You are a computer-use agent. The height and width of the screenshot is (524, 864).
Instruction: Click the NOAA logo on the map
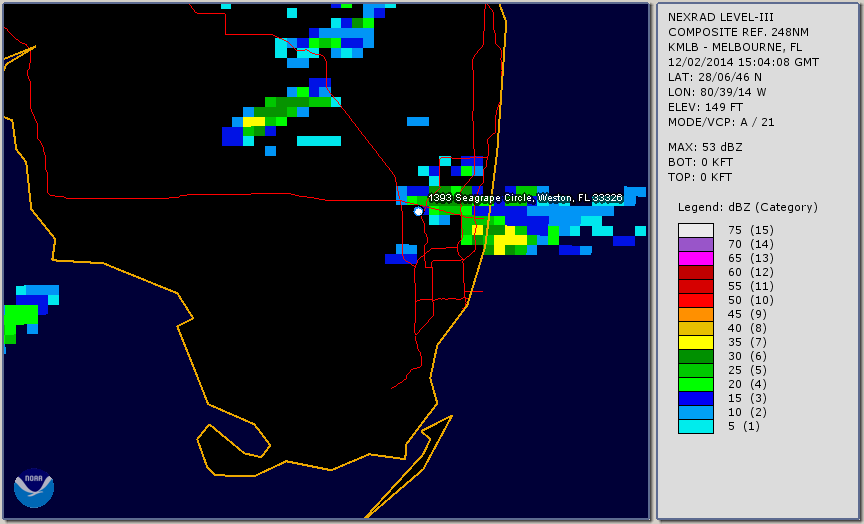pos(34,488)
